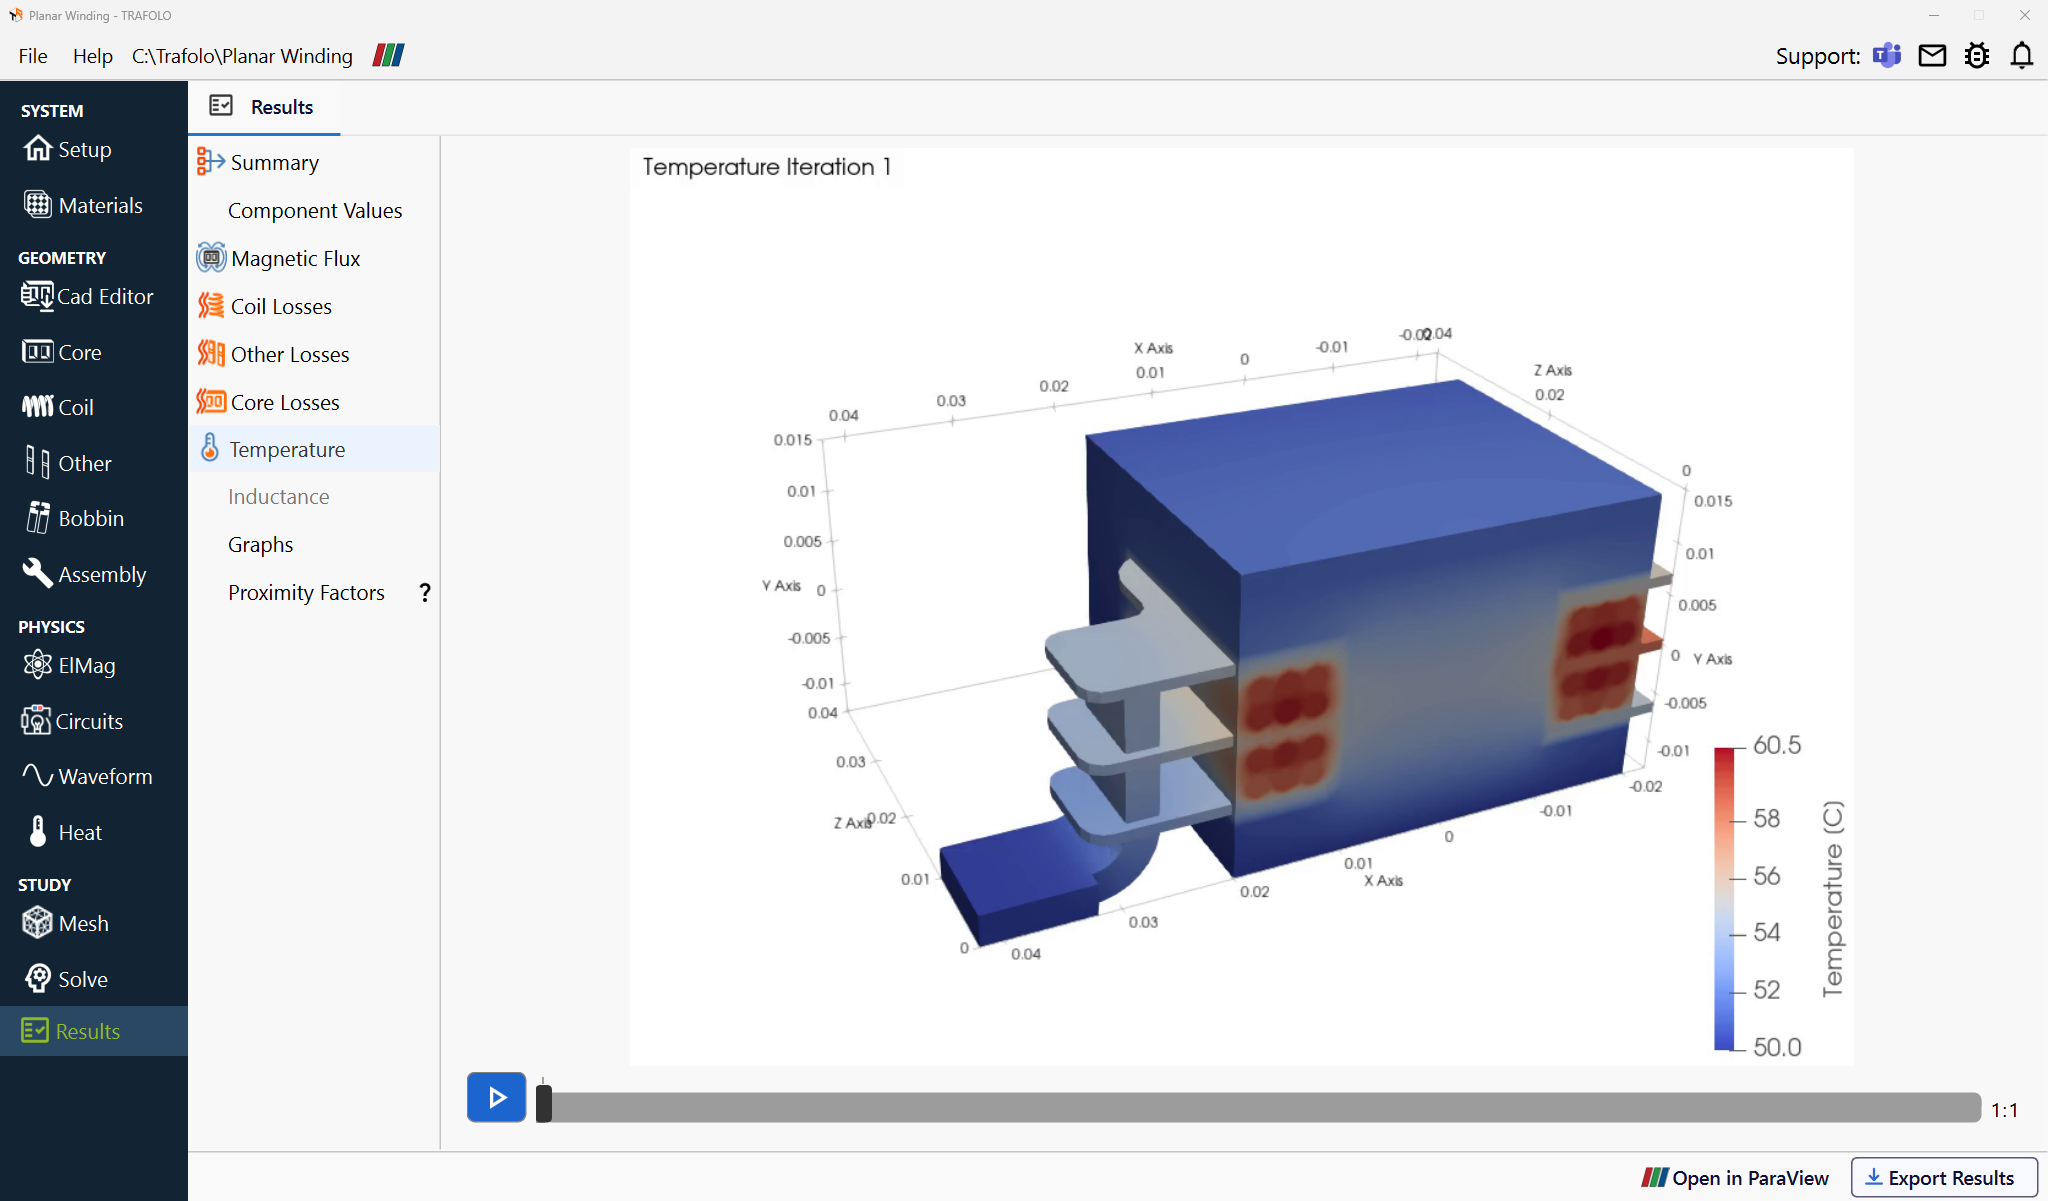Open the Help menu

(x=92, y=56)
